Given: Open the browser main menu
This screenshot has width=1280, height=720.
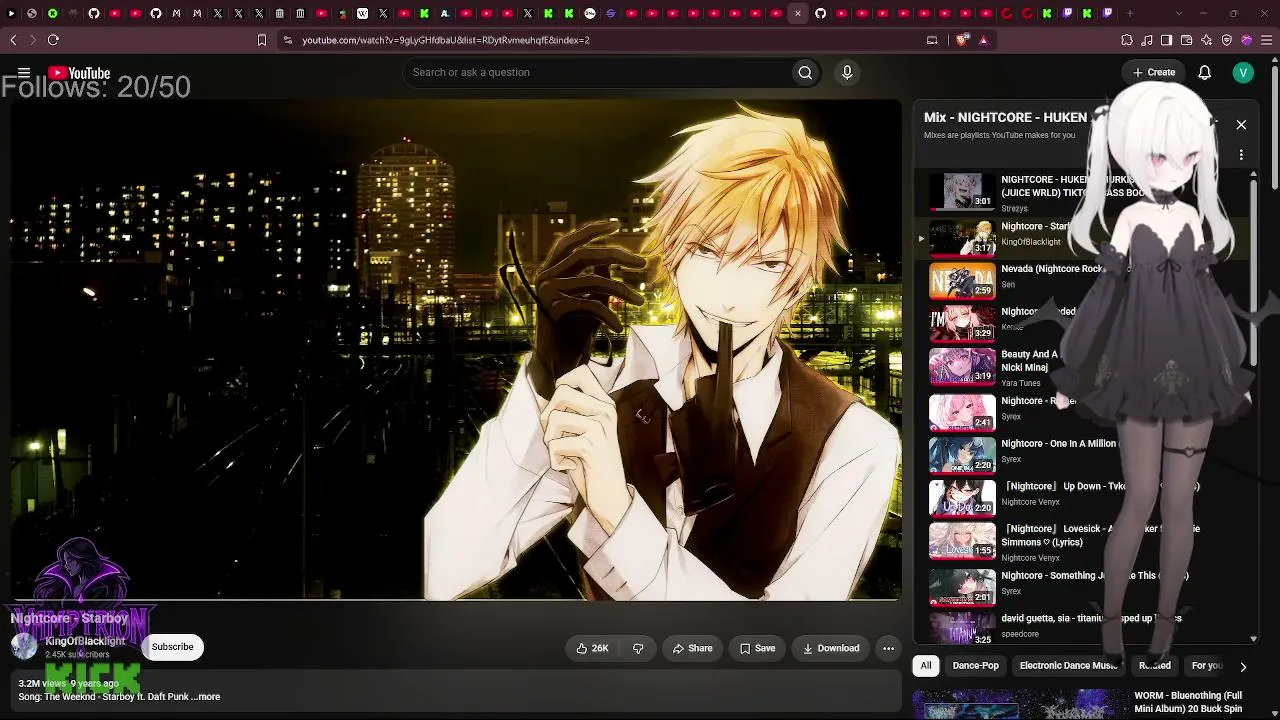Looking at the screenshot, I should tap(1267, 40).
